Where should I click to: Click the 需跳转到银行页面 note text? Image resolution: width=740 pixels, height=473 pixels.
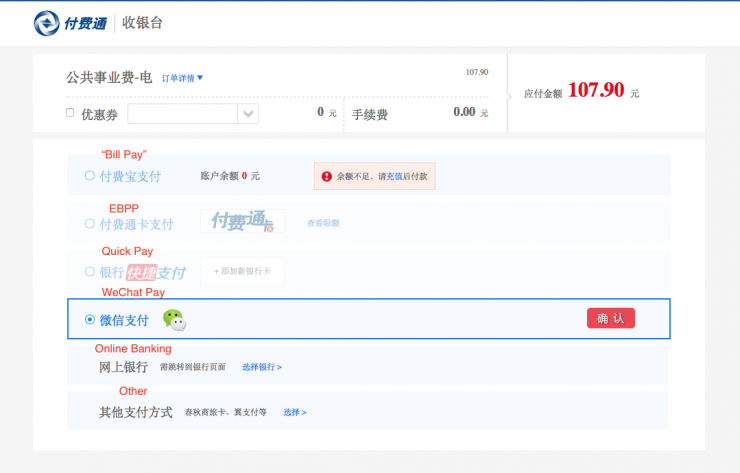tap(193, 367)
